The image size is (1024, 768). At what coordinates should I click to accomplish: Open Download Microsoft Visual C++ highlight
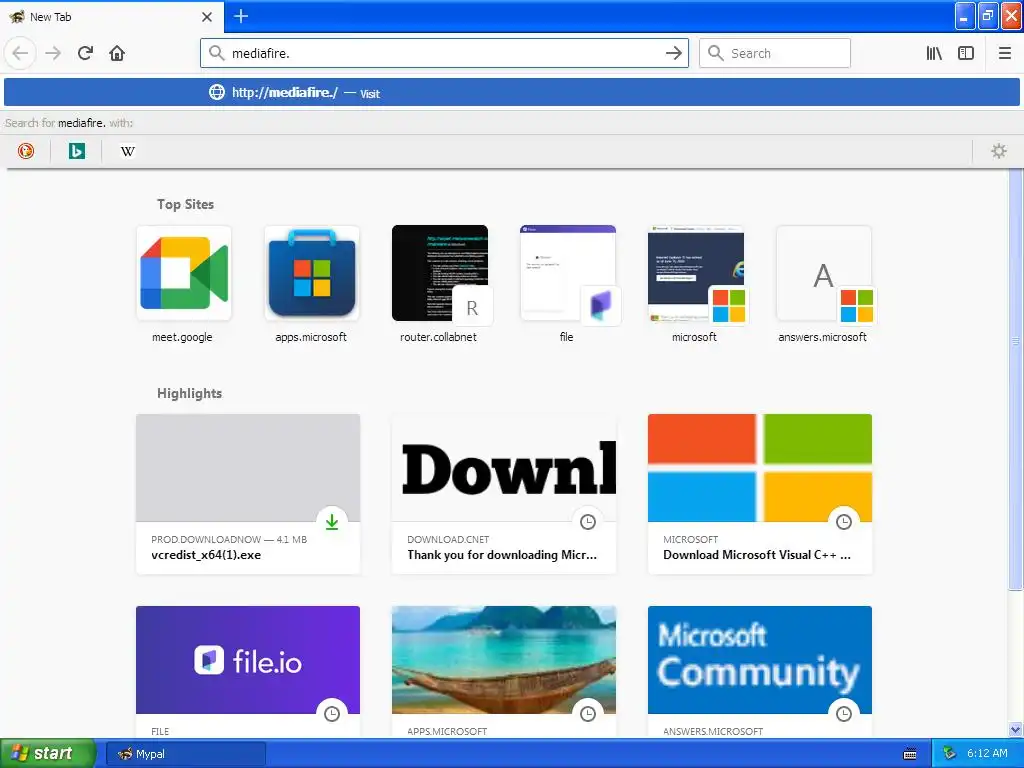tap(760, 494)
